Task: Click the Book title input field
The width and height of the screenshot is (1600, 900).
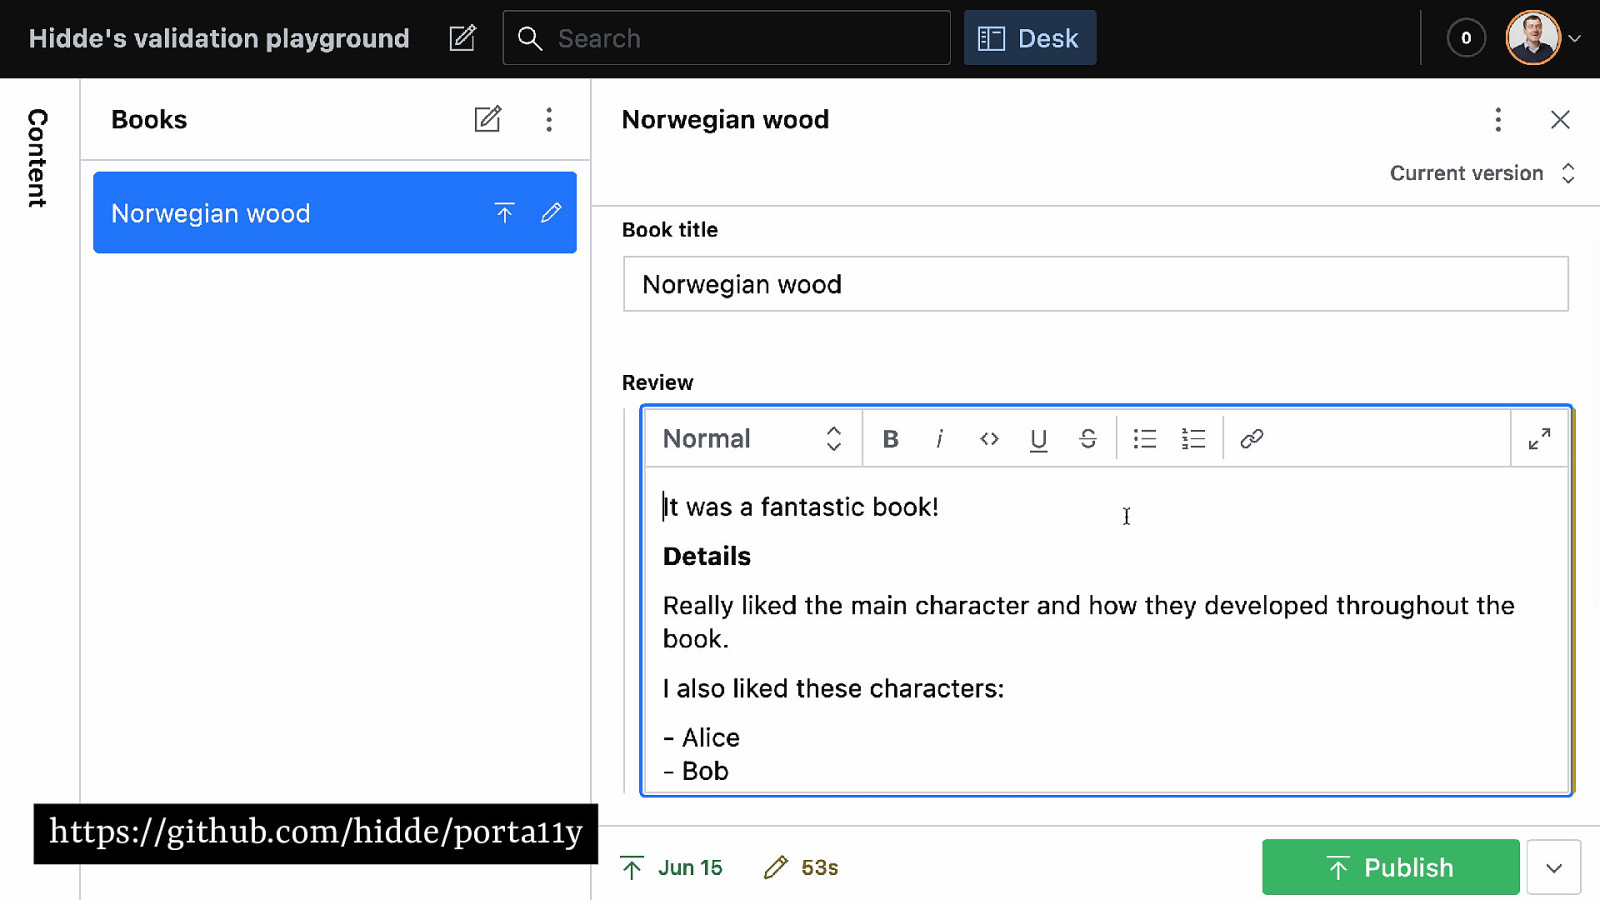Action: pyautogui.click(x=1095, y=284)
